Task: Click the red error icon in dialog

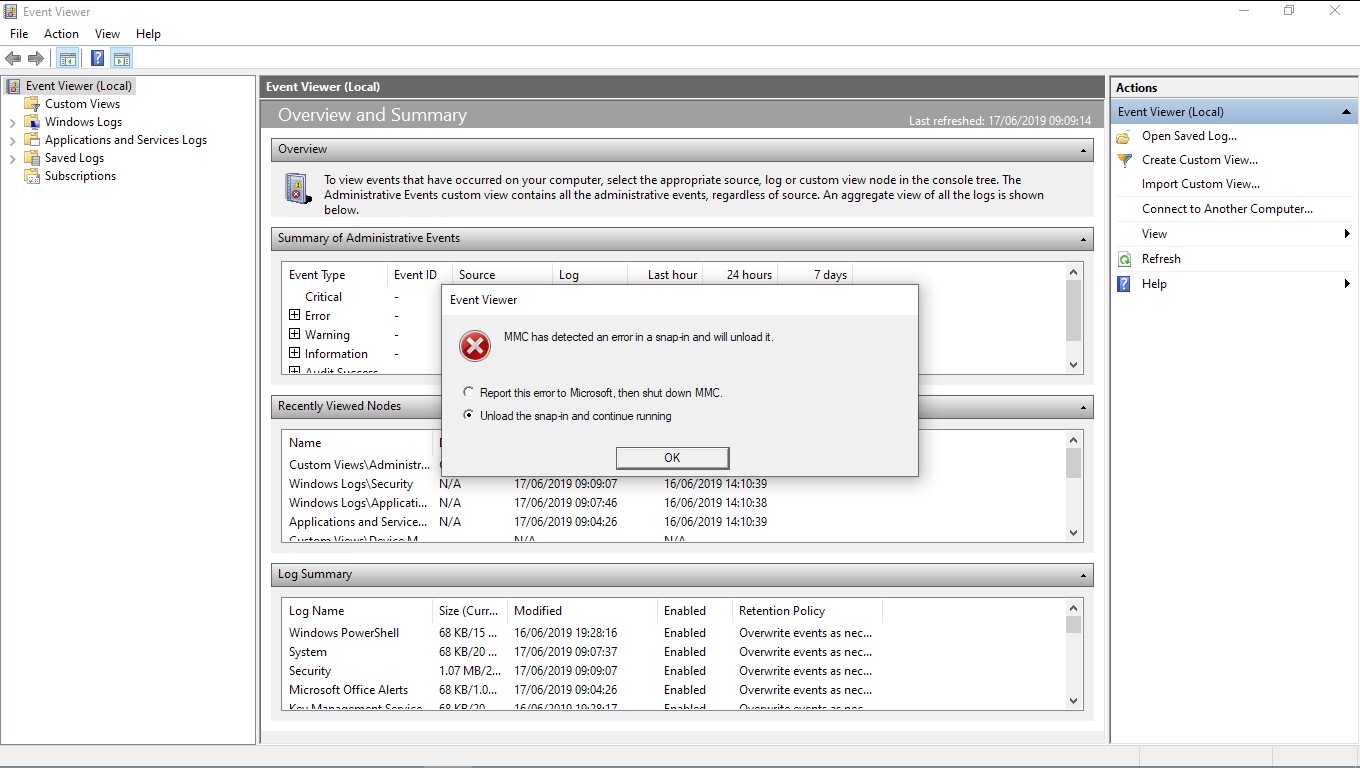Action: click(x=475, y=346)
